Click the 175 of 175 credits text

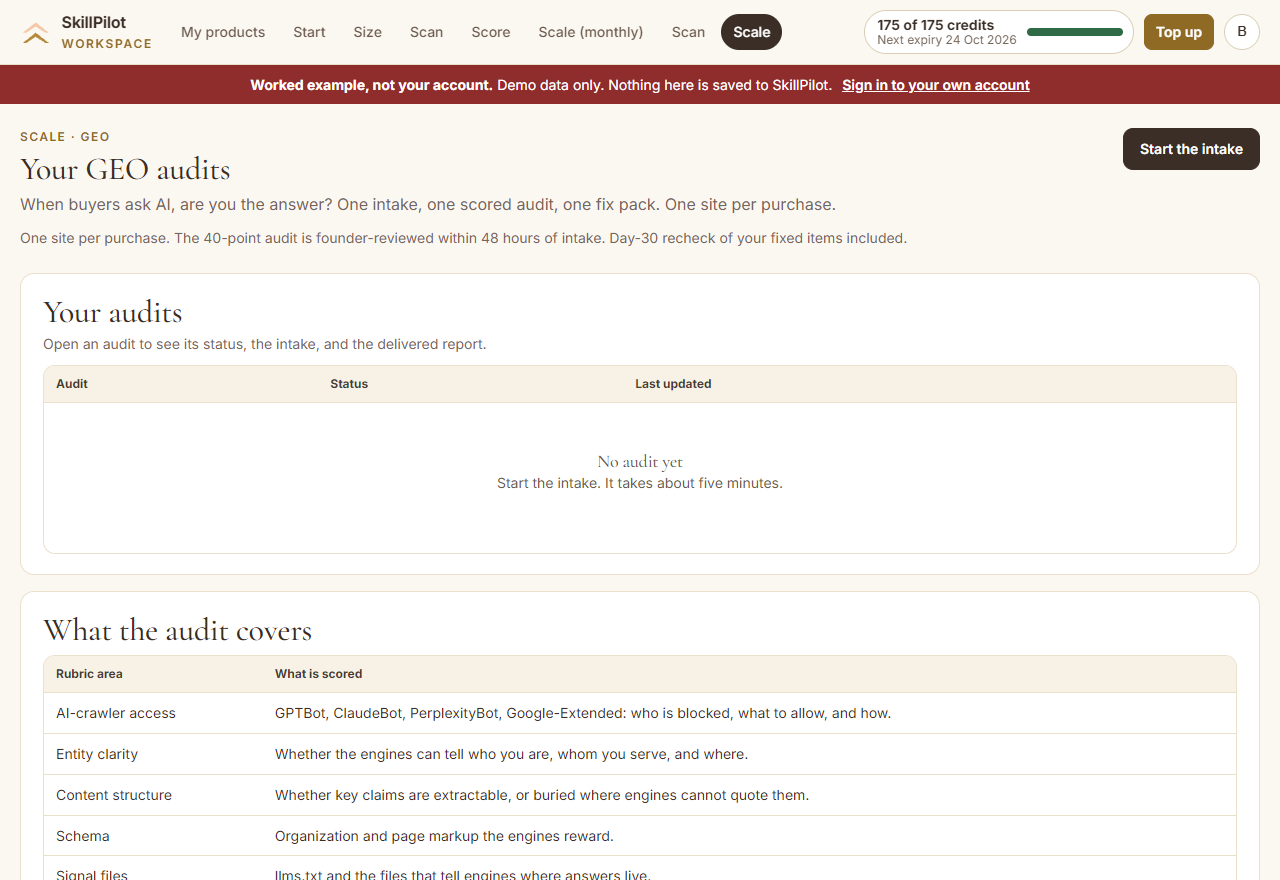[936, 25]
